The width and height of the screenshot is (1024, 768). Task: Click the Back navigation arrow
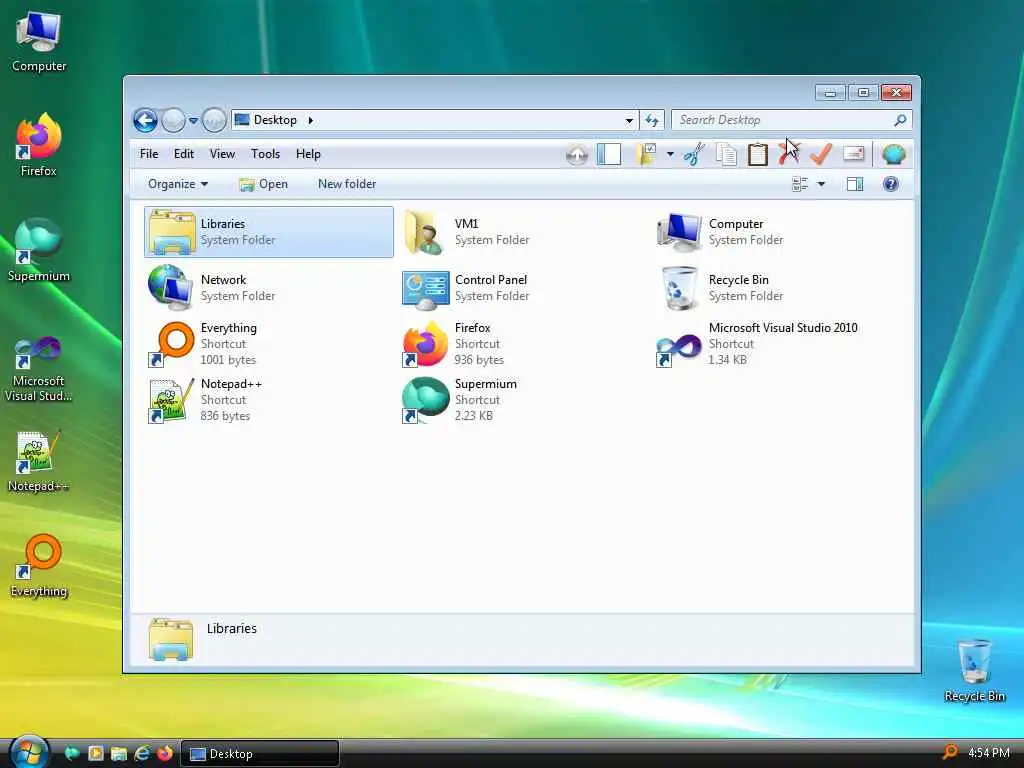click(x=145, y=120)
